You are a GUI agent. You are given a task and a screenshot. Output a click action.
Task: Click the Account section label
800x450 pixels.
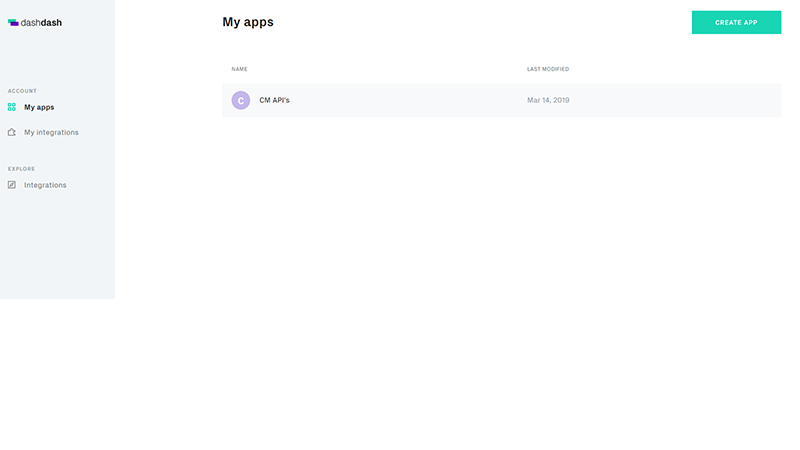[x=22, y=91]
